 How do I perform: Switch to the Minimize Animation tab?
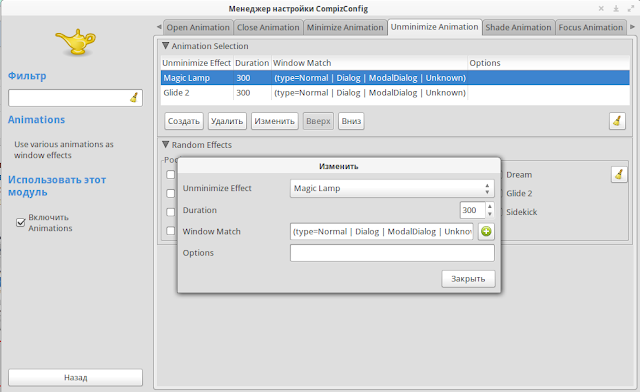pos(345,27)
